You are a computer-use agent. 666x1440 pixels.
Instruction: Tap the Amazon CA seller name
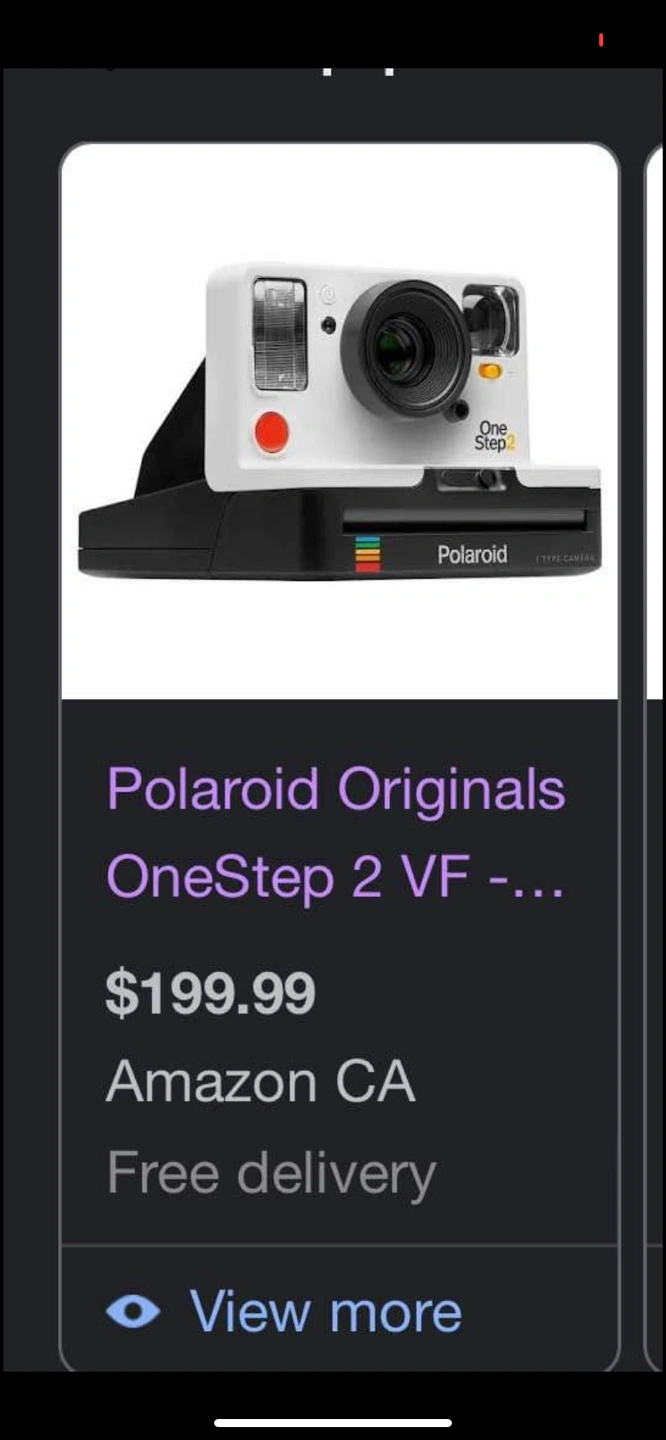260,1082
